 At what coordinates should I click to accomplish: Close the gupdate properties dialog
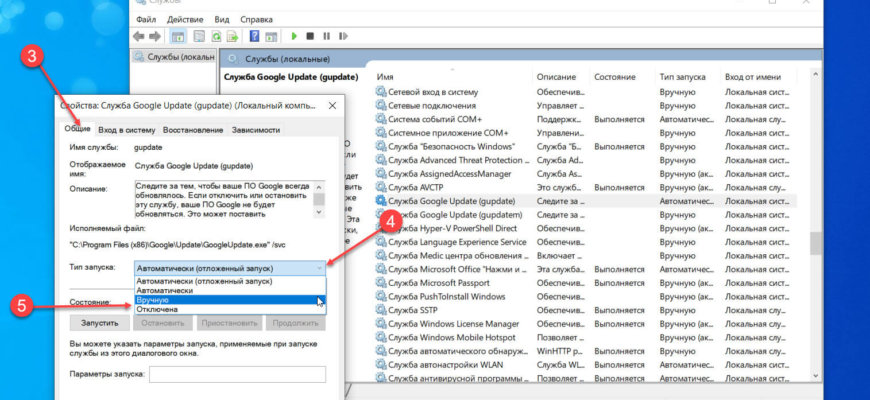click(x=332, y=105)
